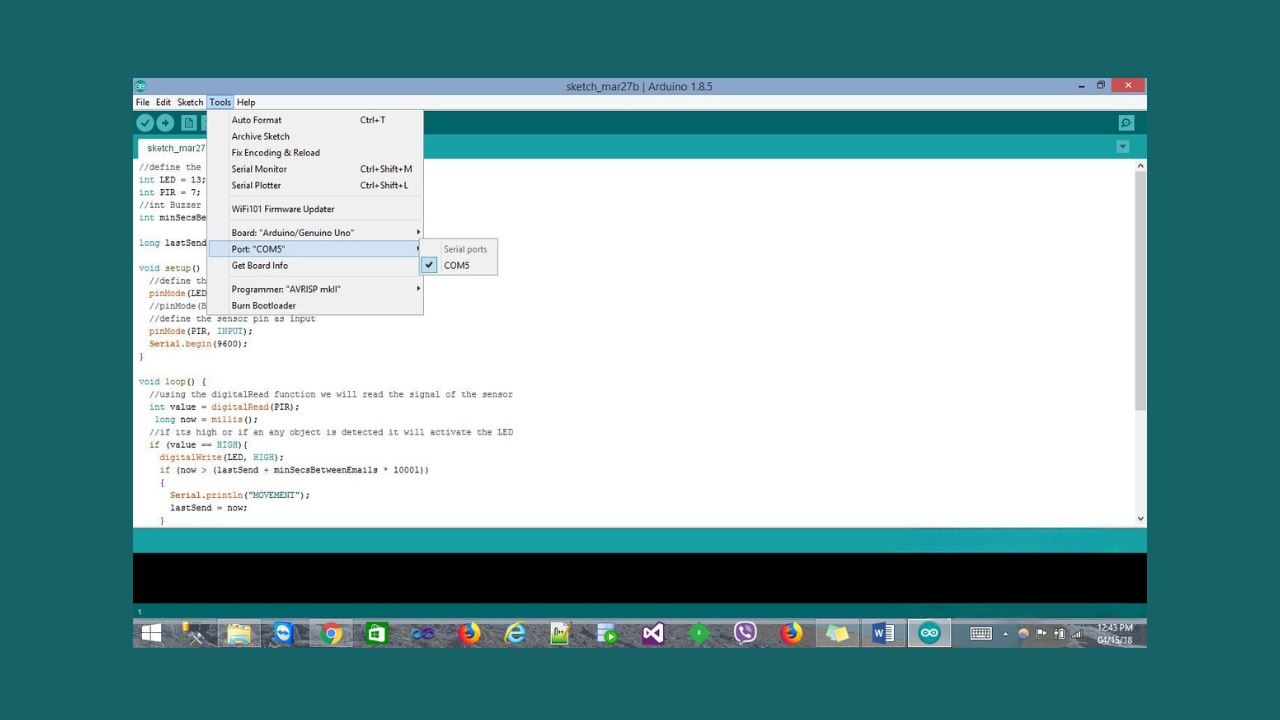Click the void loop() code line
The height and width of the screenshot is (720, 1280).
coord(173,381)
